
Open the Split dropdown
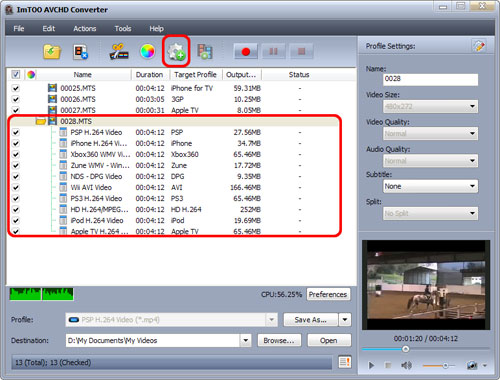(x=430, y=213)
